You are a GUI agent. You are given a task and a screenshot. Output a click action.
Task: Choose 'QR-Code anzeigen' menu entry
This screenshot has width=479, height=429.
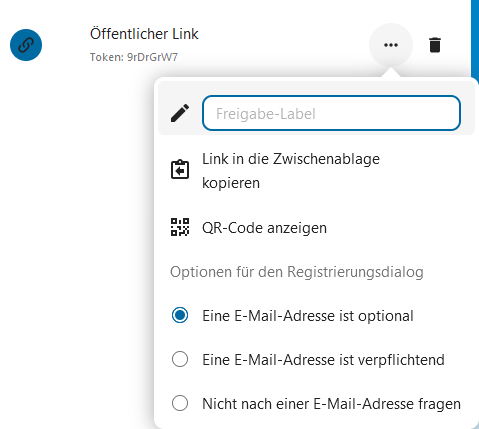pyautogui.click(x=316, y=228)
